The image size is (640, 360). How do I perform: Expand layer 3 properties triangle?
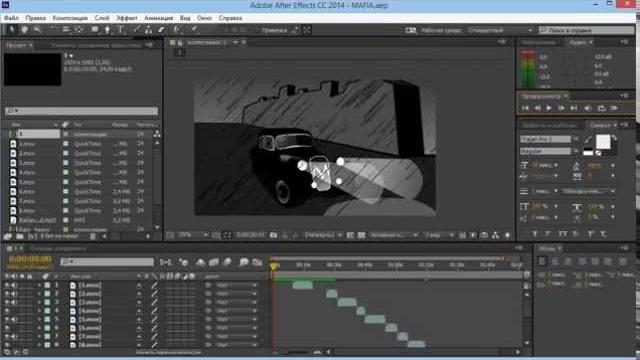pos(39,302)
